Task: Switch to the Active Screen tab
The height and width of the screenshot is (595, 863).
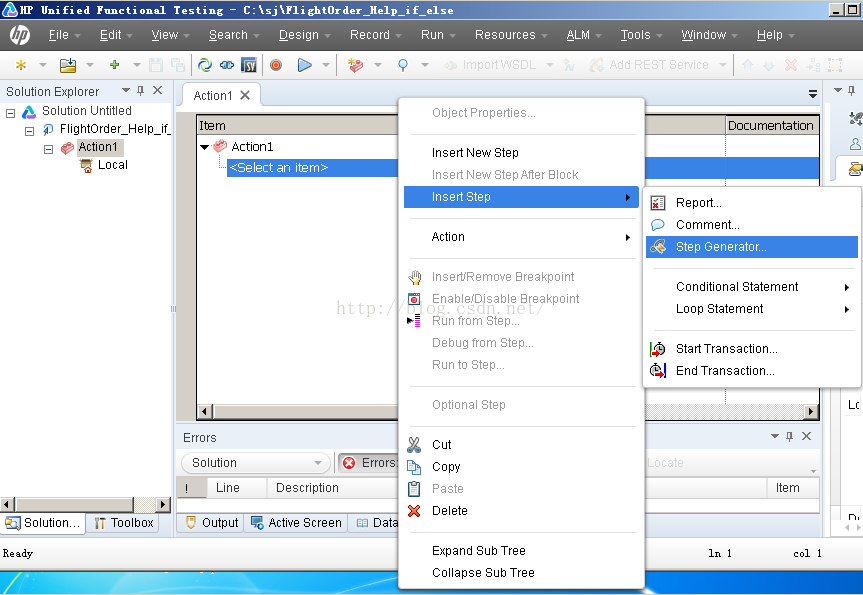Action: pyautogui.click(x=296, y=522)
